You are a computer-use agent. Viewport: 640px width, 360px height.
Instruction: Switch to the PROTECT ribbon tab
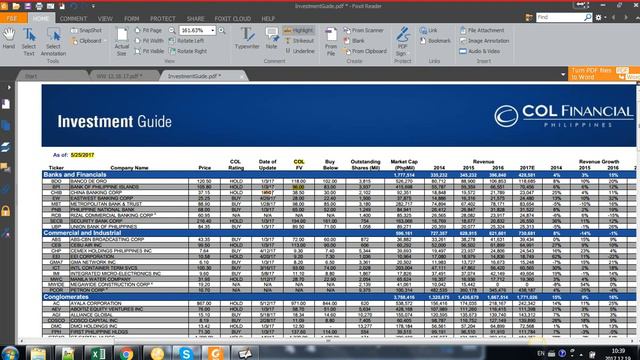[x=162, y=18]
